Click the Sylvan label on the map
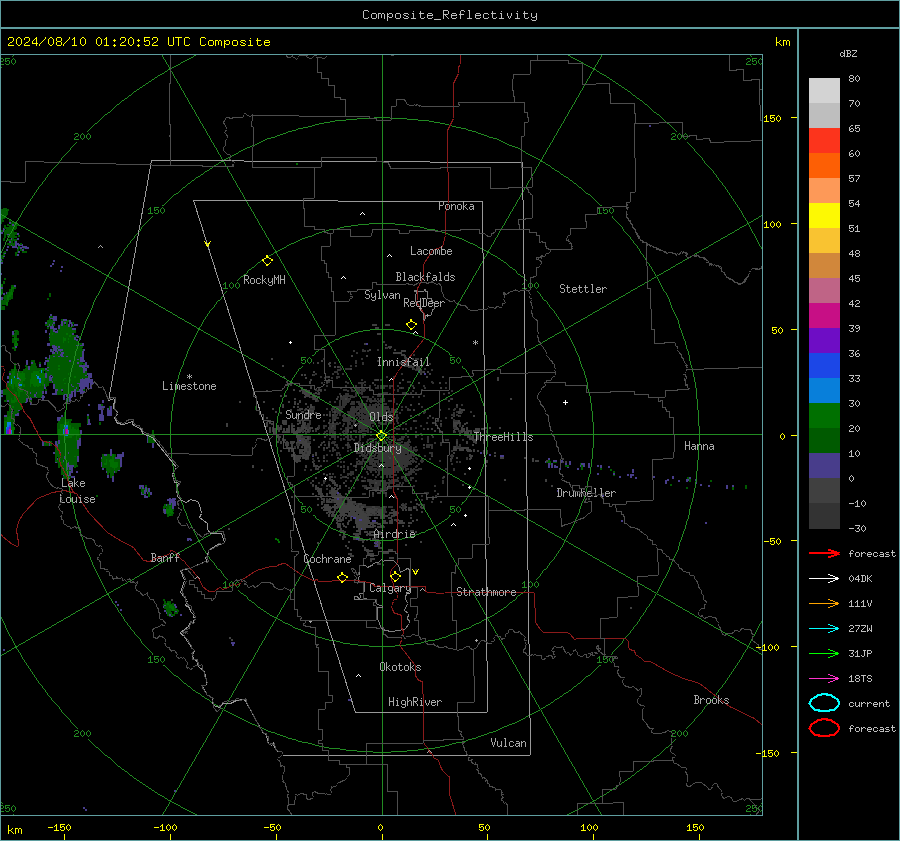The height and width of the screenshot is (841, 900). click(x=382, y=295)
